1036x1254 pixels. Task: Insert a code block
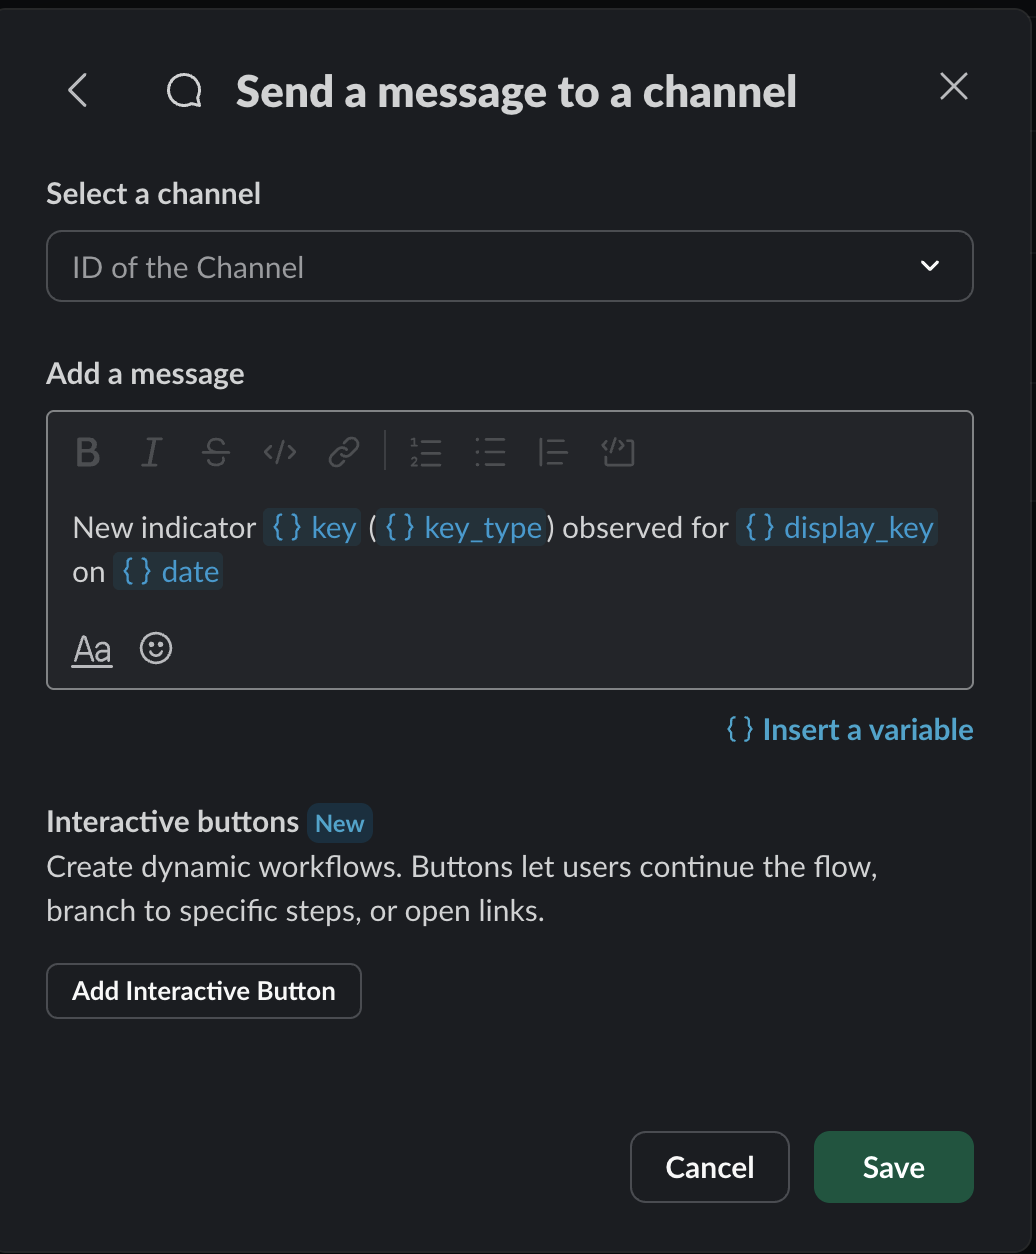(x=617, y=452)
